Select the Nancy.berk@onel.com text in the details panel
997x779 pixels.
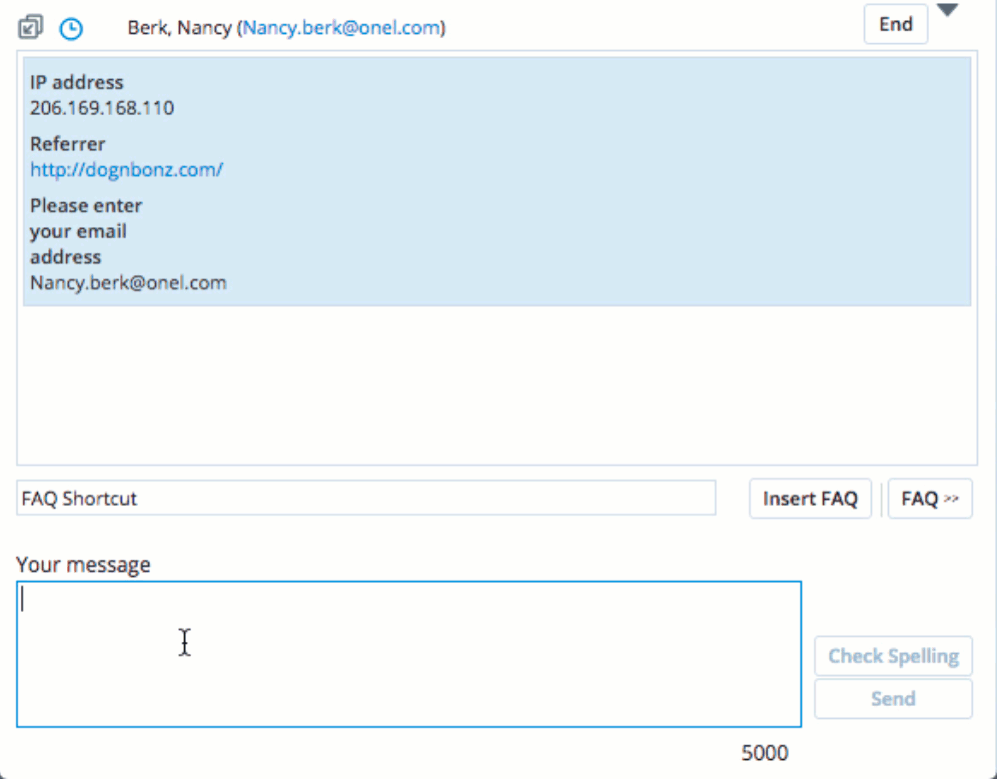[x=128, y=283]
